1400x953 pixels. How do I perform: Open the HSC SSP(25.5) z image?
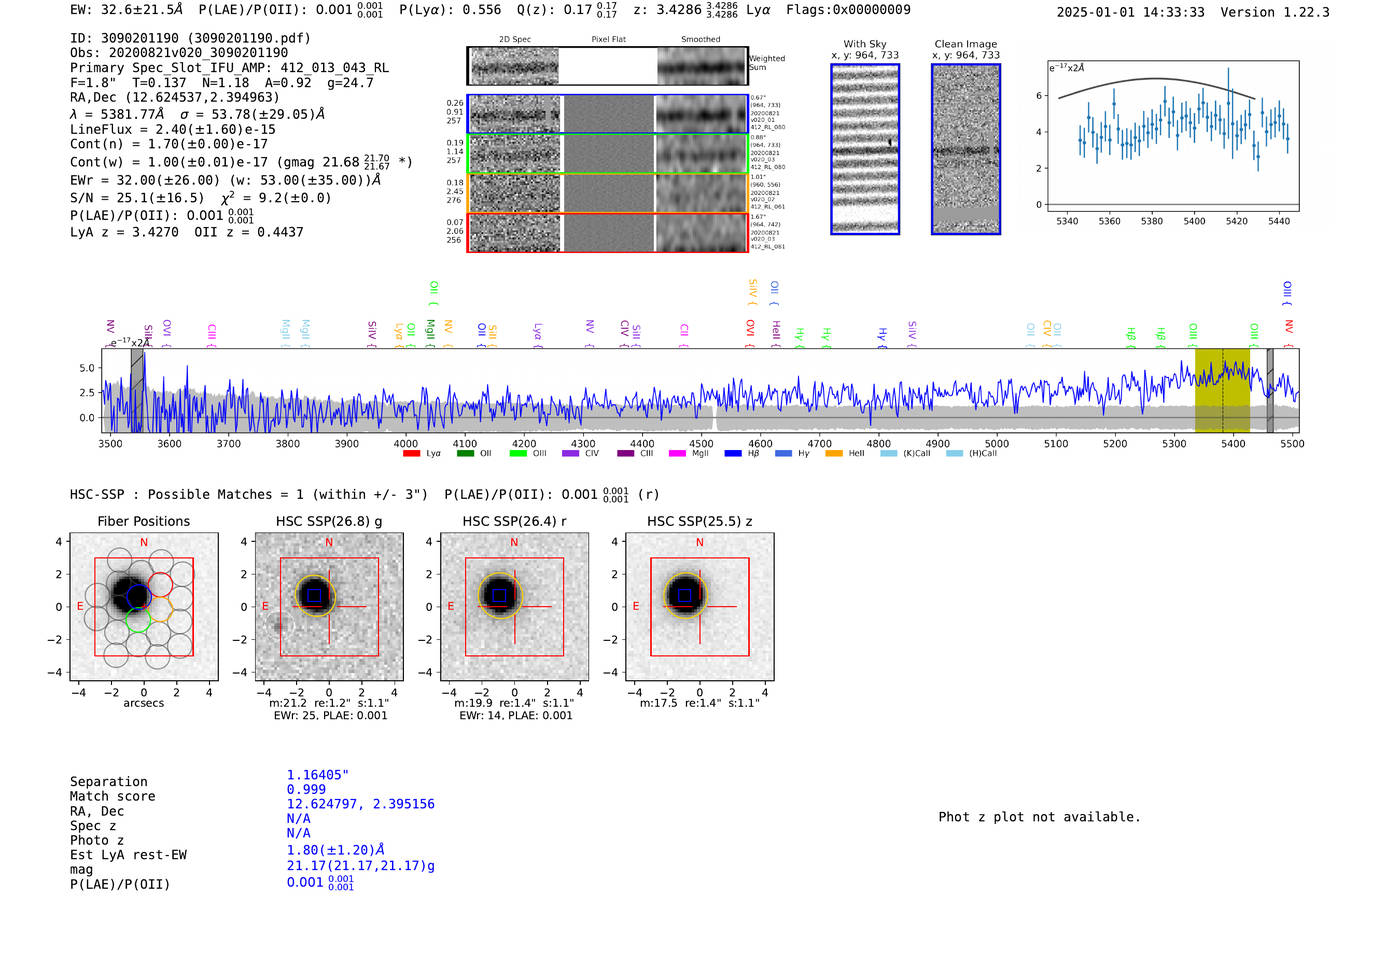(x=700, y=607)
